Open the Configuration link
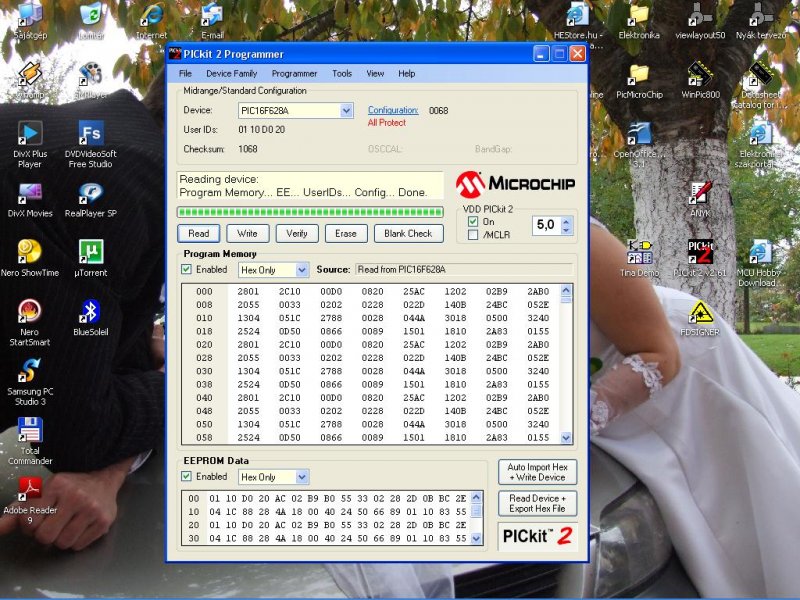 pyautogui.click(x=393, y=110)
